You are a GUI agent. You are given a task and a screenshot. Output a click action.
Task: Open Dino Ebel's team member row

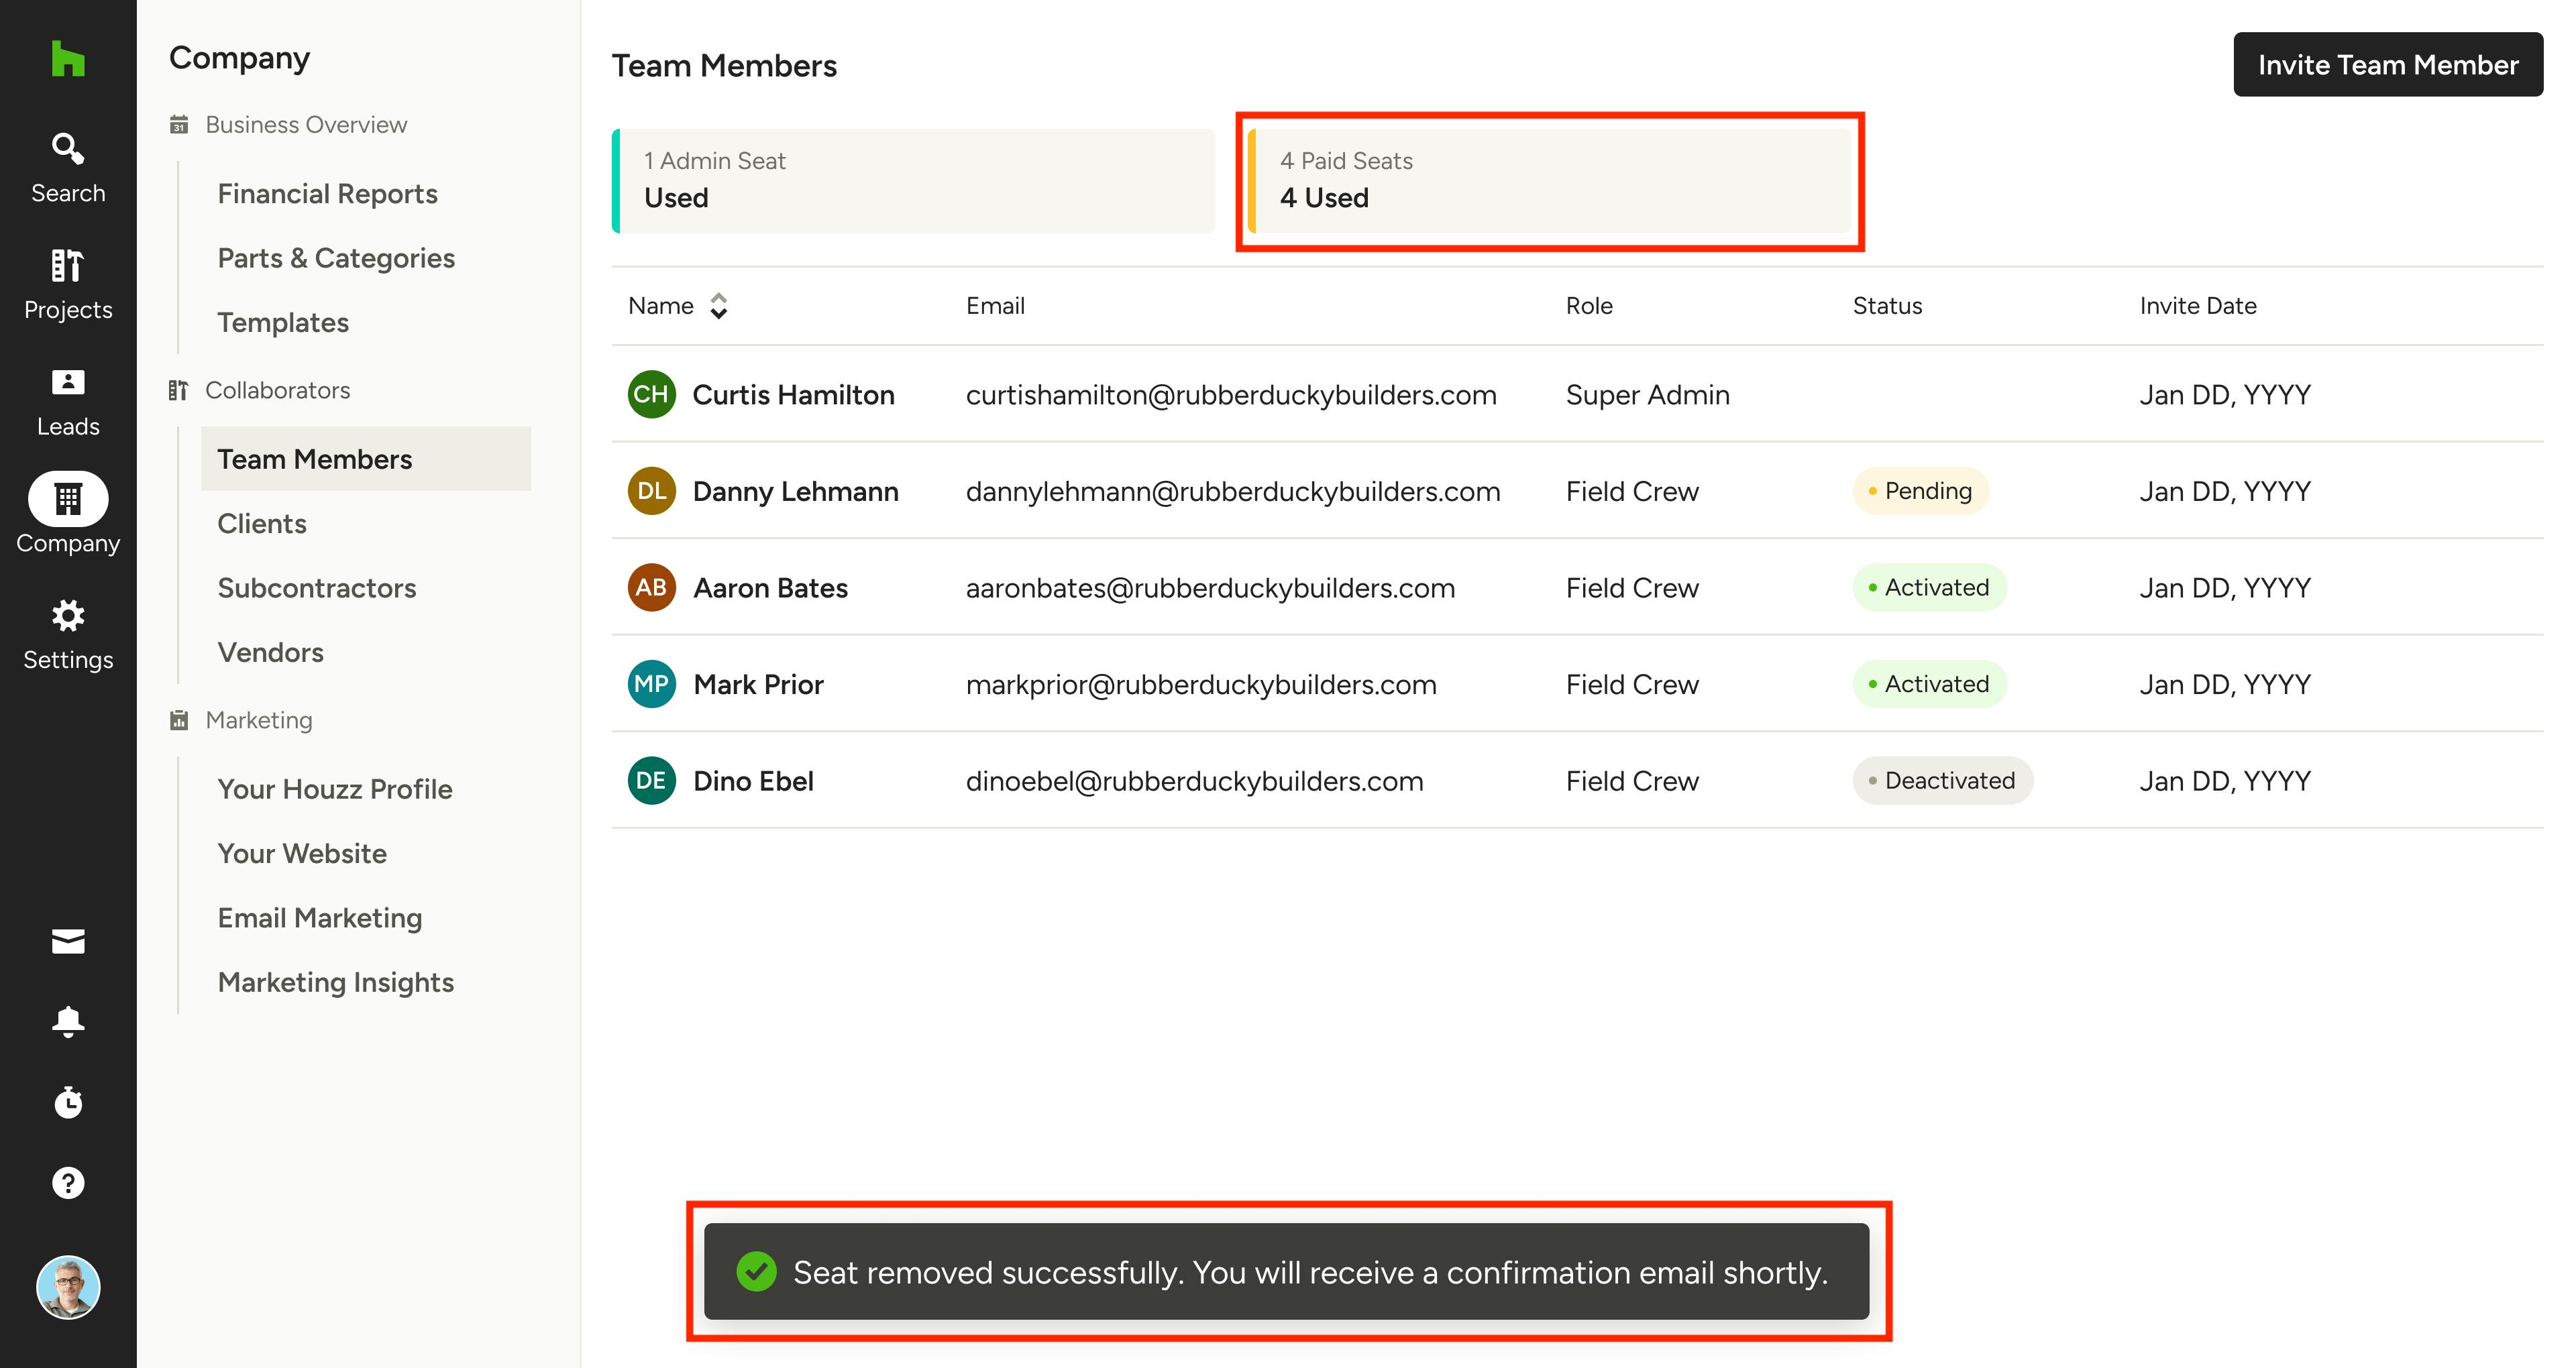click(x=753, y=781)
